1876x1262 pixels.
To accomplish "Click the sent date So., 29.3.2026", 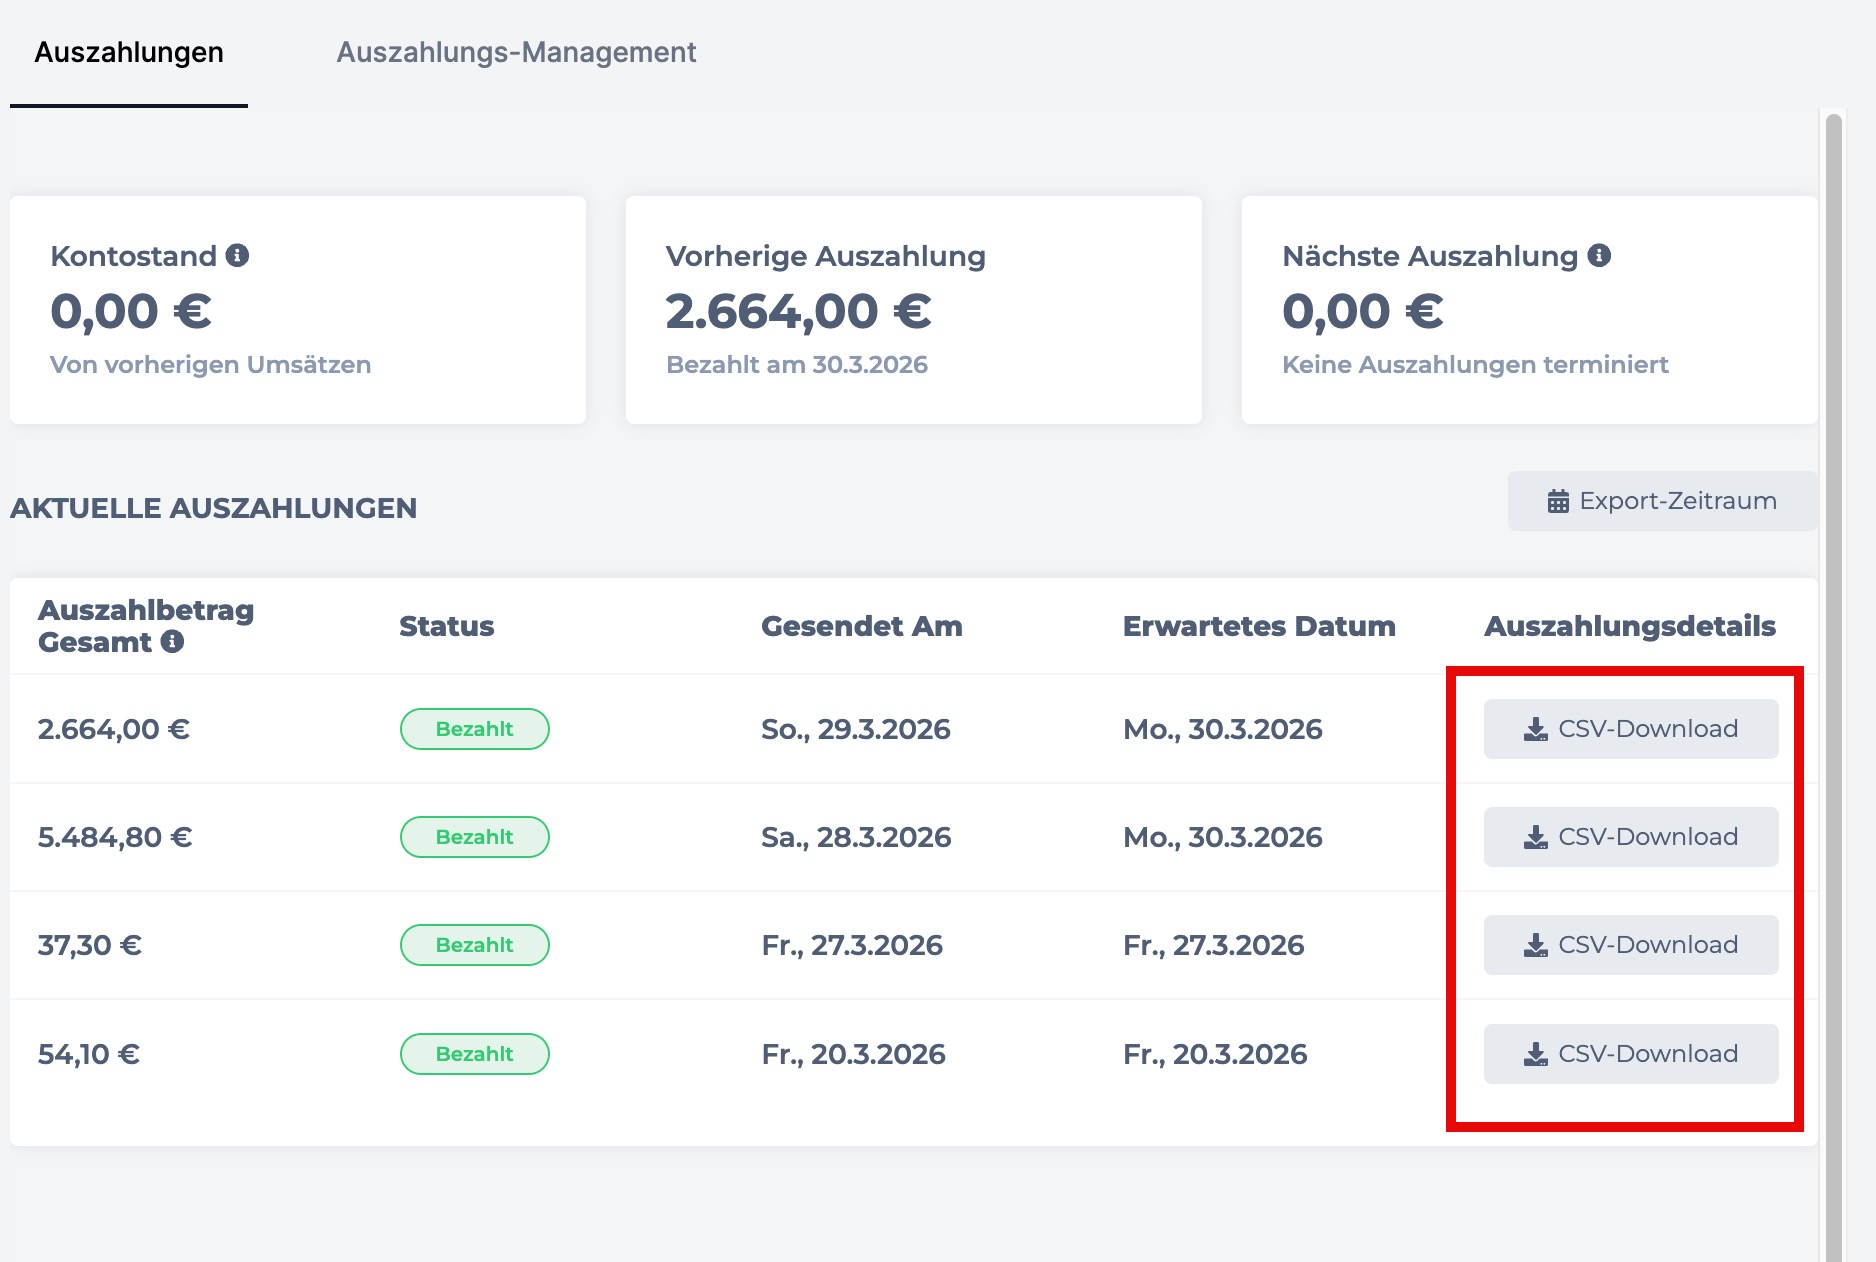I will click(x=856, y=729).
